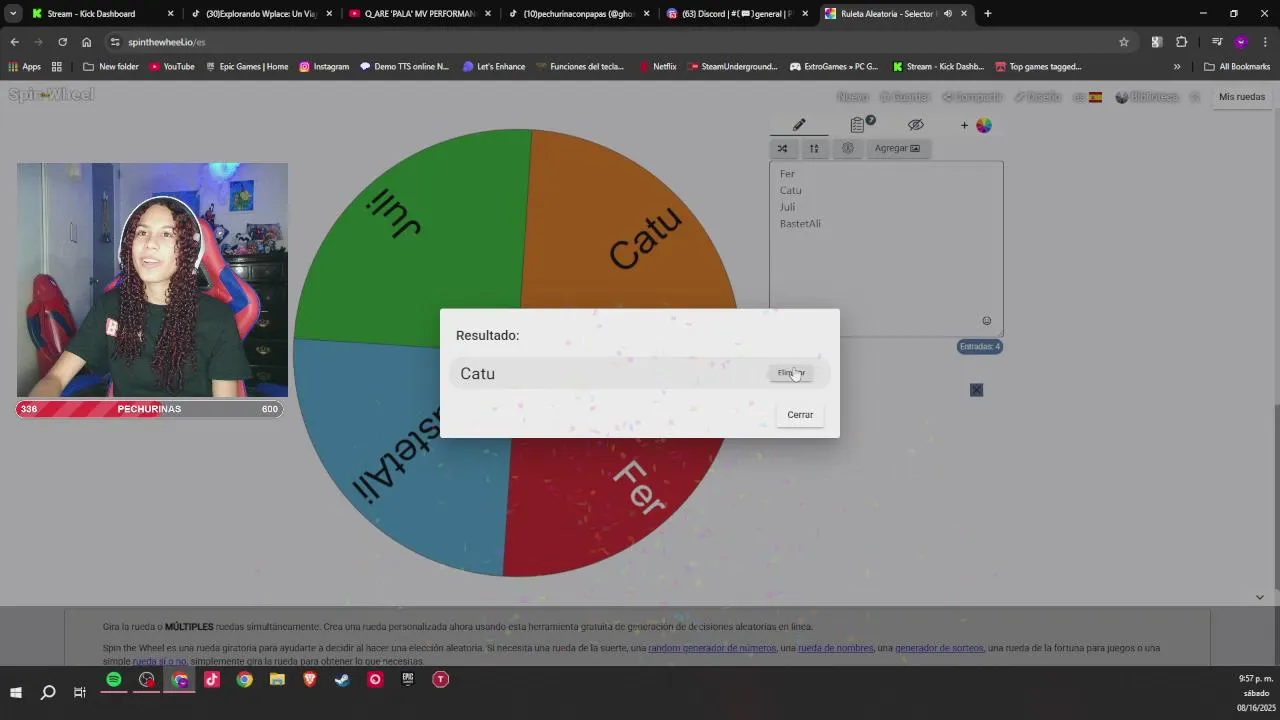Open the Chrome extensions puzzle icon
This screenshot has height=720, width=1280.
1181,42
